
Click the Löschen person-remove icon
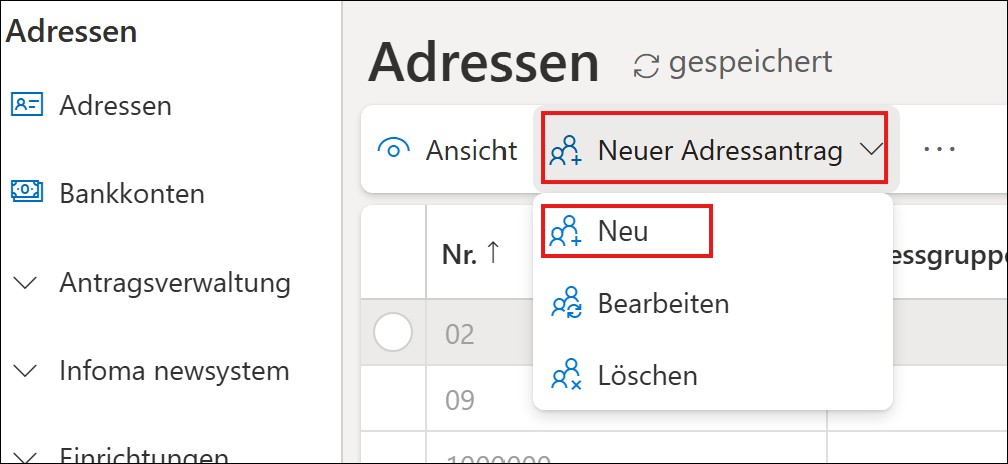(x=566, y=375)
